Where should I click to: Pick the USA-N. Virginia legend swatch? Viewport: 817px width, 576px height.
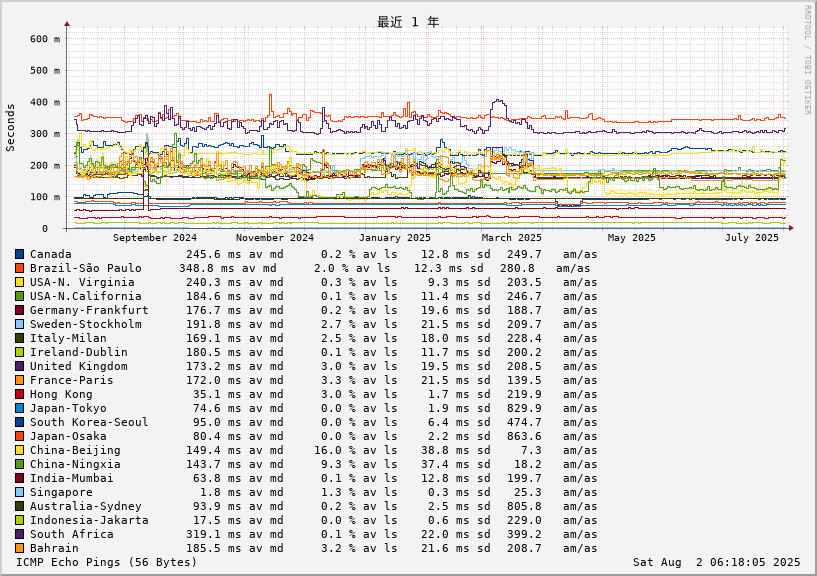pos(19,283)
